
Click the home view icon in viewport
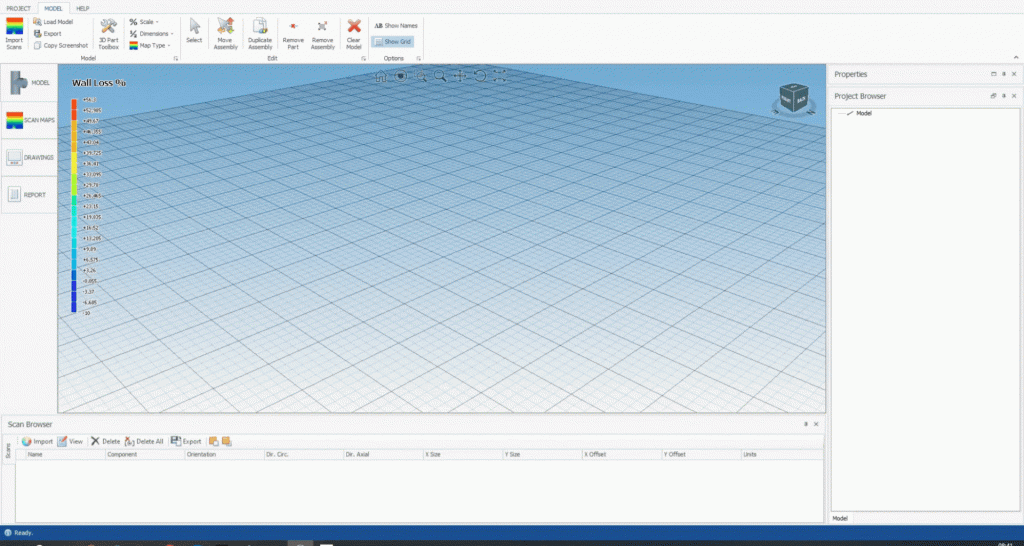tap(381, 76)
